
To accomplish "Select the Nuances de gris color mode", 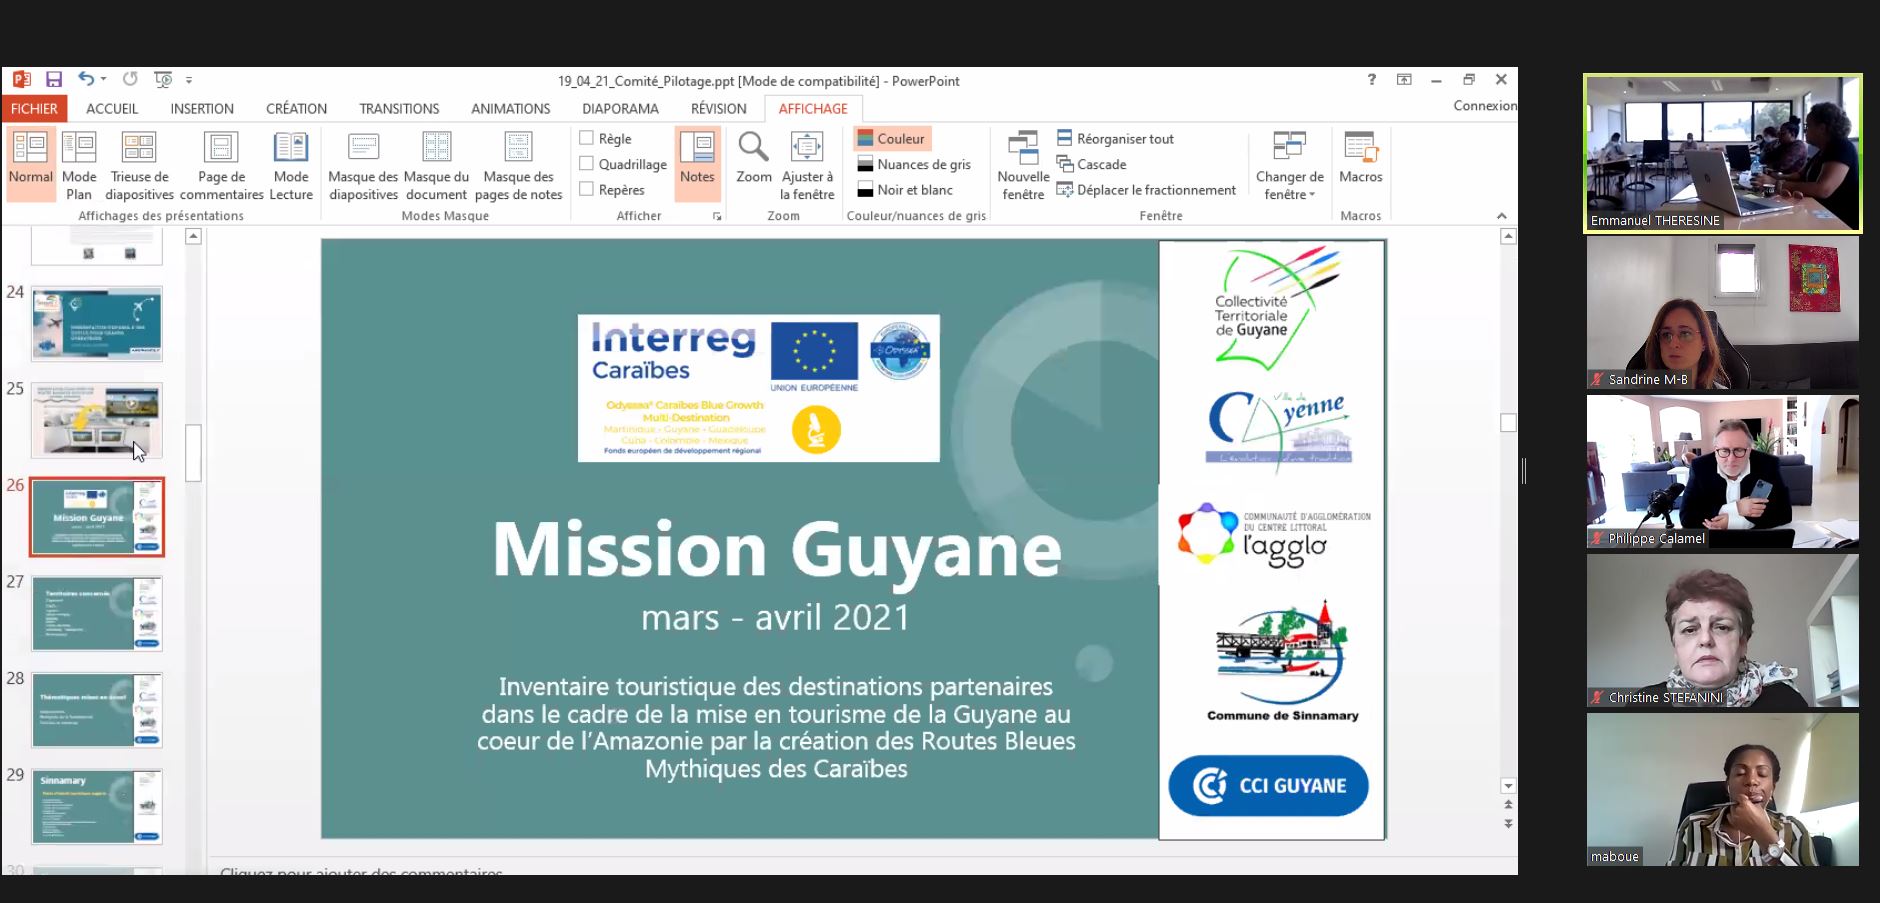I will 923,164.
